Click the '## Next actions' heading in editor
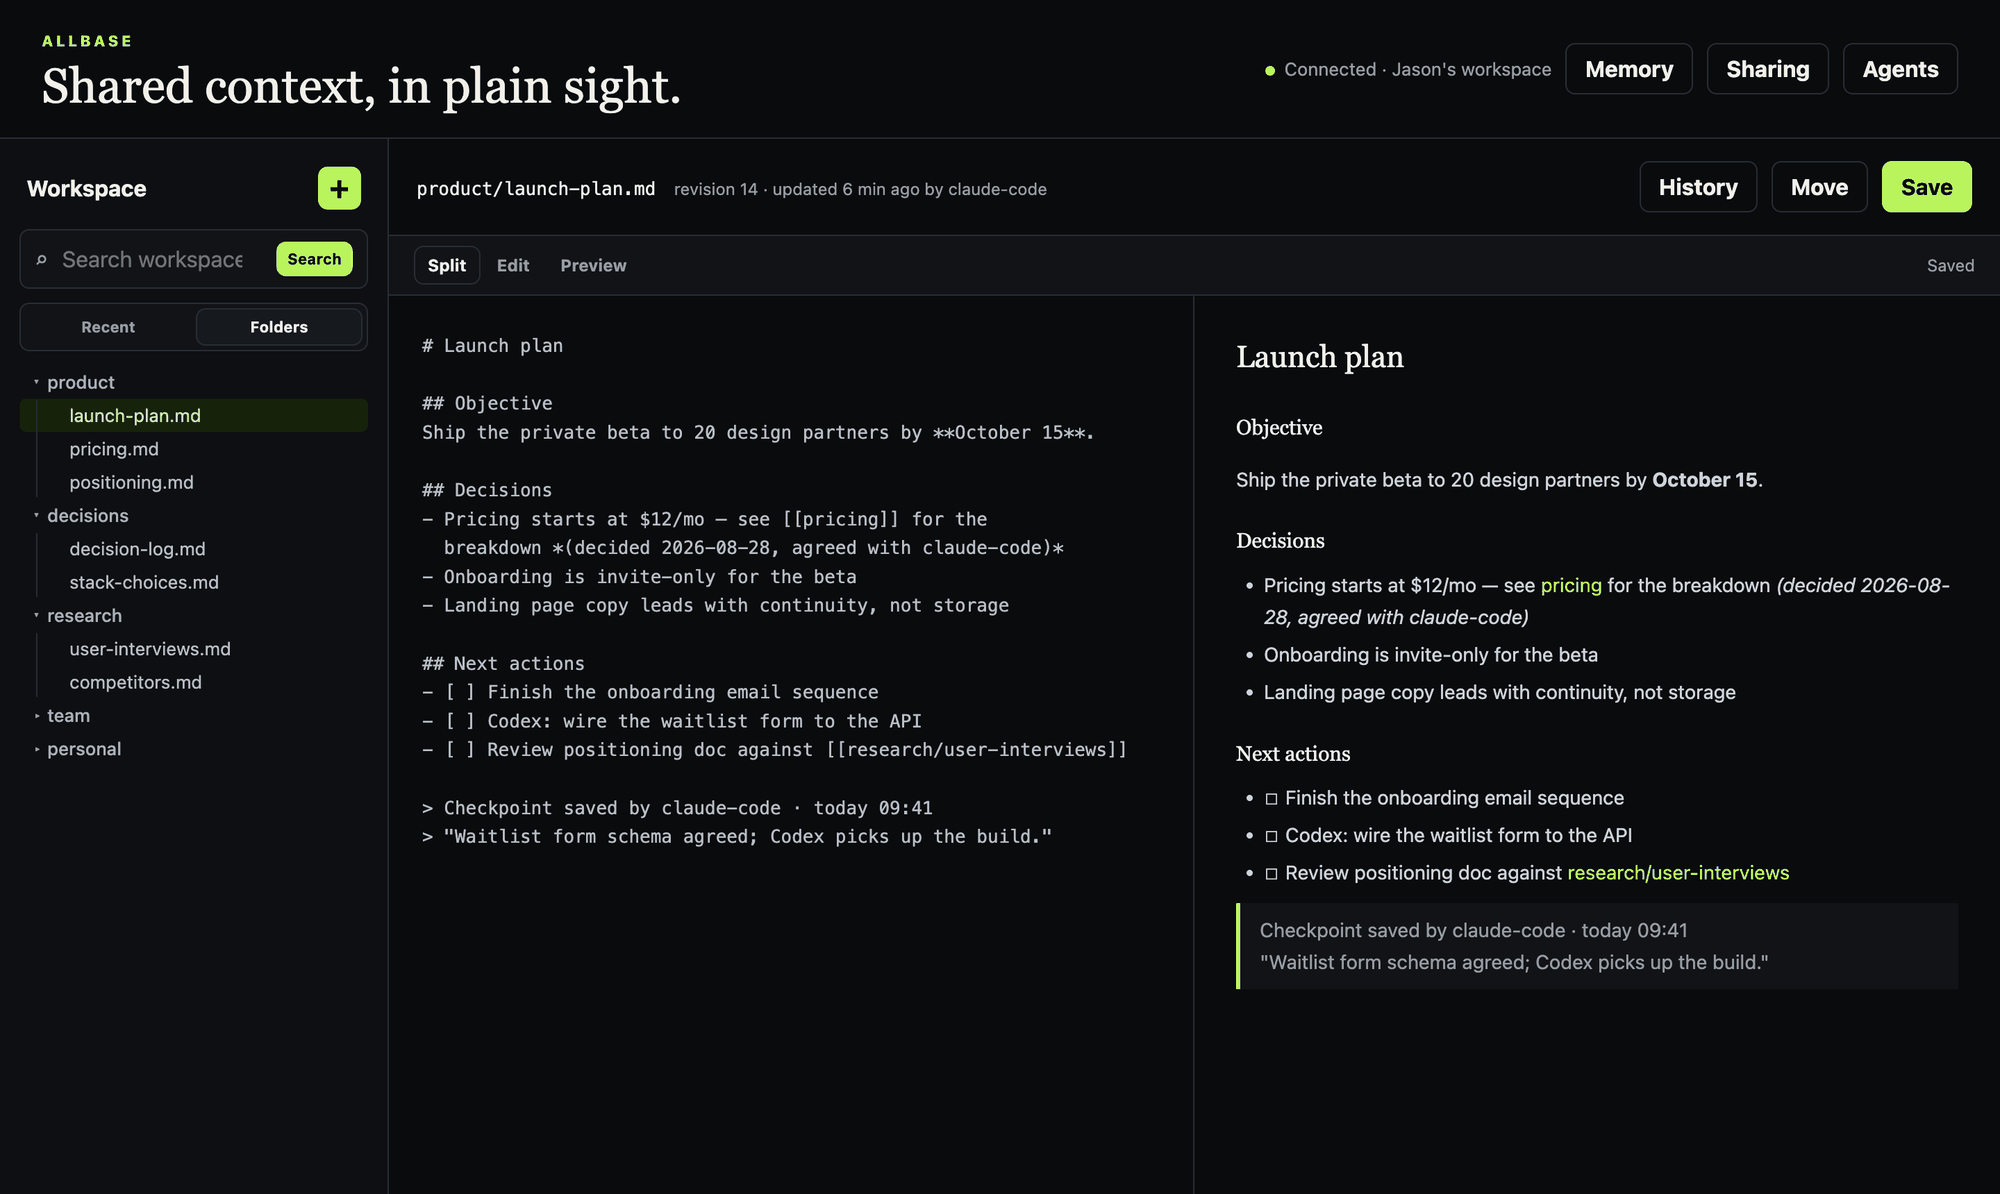This screenshot has width=2000, height=1194. pyautogui.click(x=503, y=663)
